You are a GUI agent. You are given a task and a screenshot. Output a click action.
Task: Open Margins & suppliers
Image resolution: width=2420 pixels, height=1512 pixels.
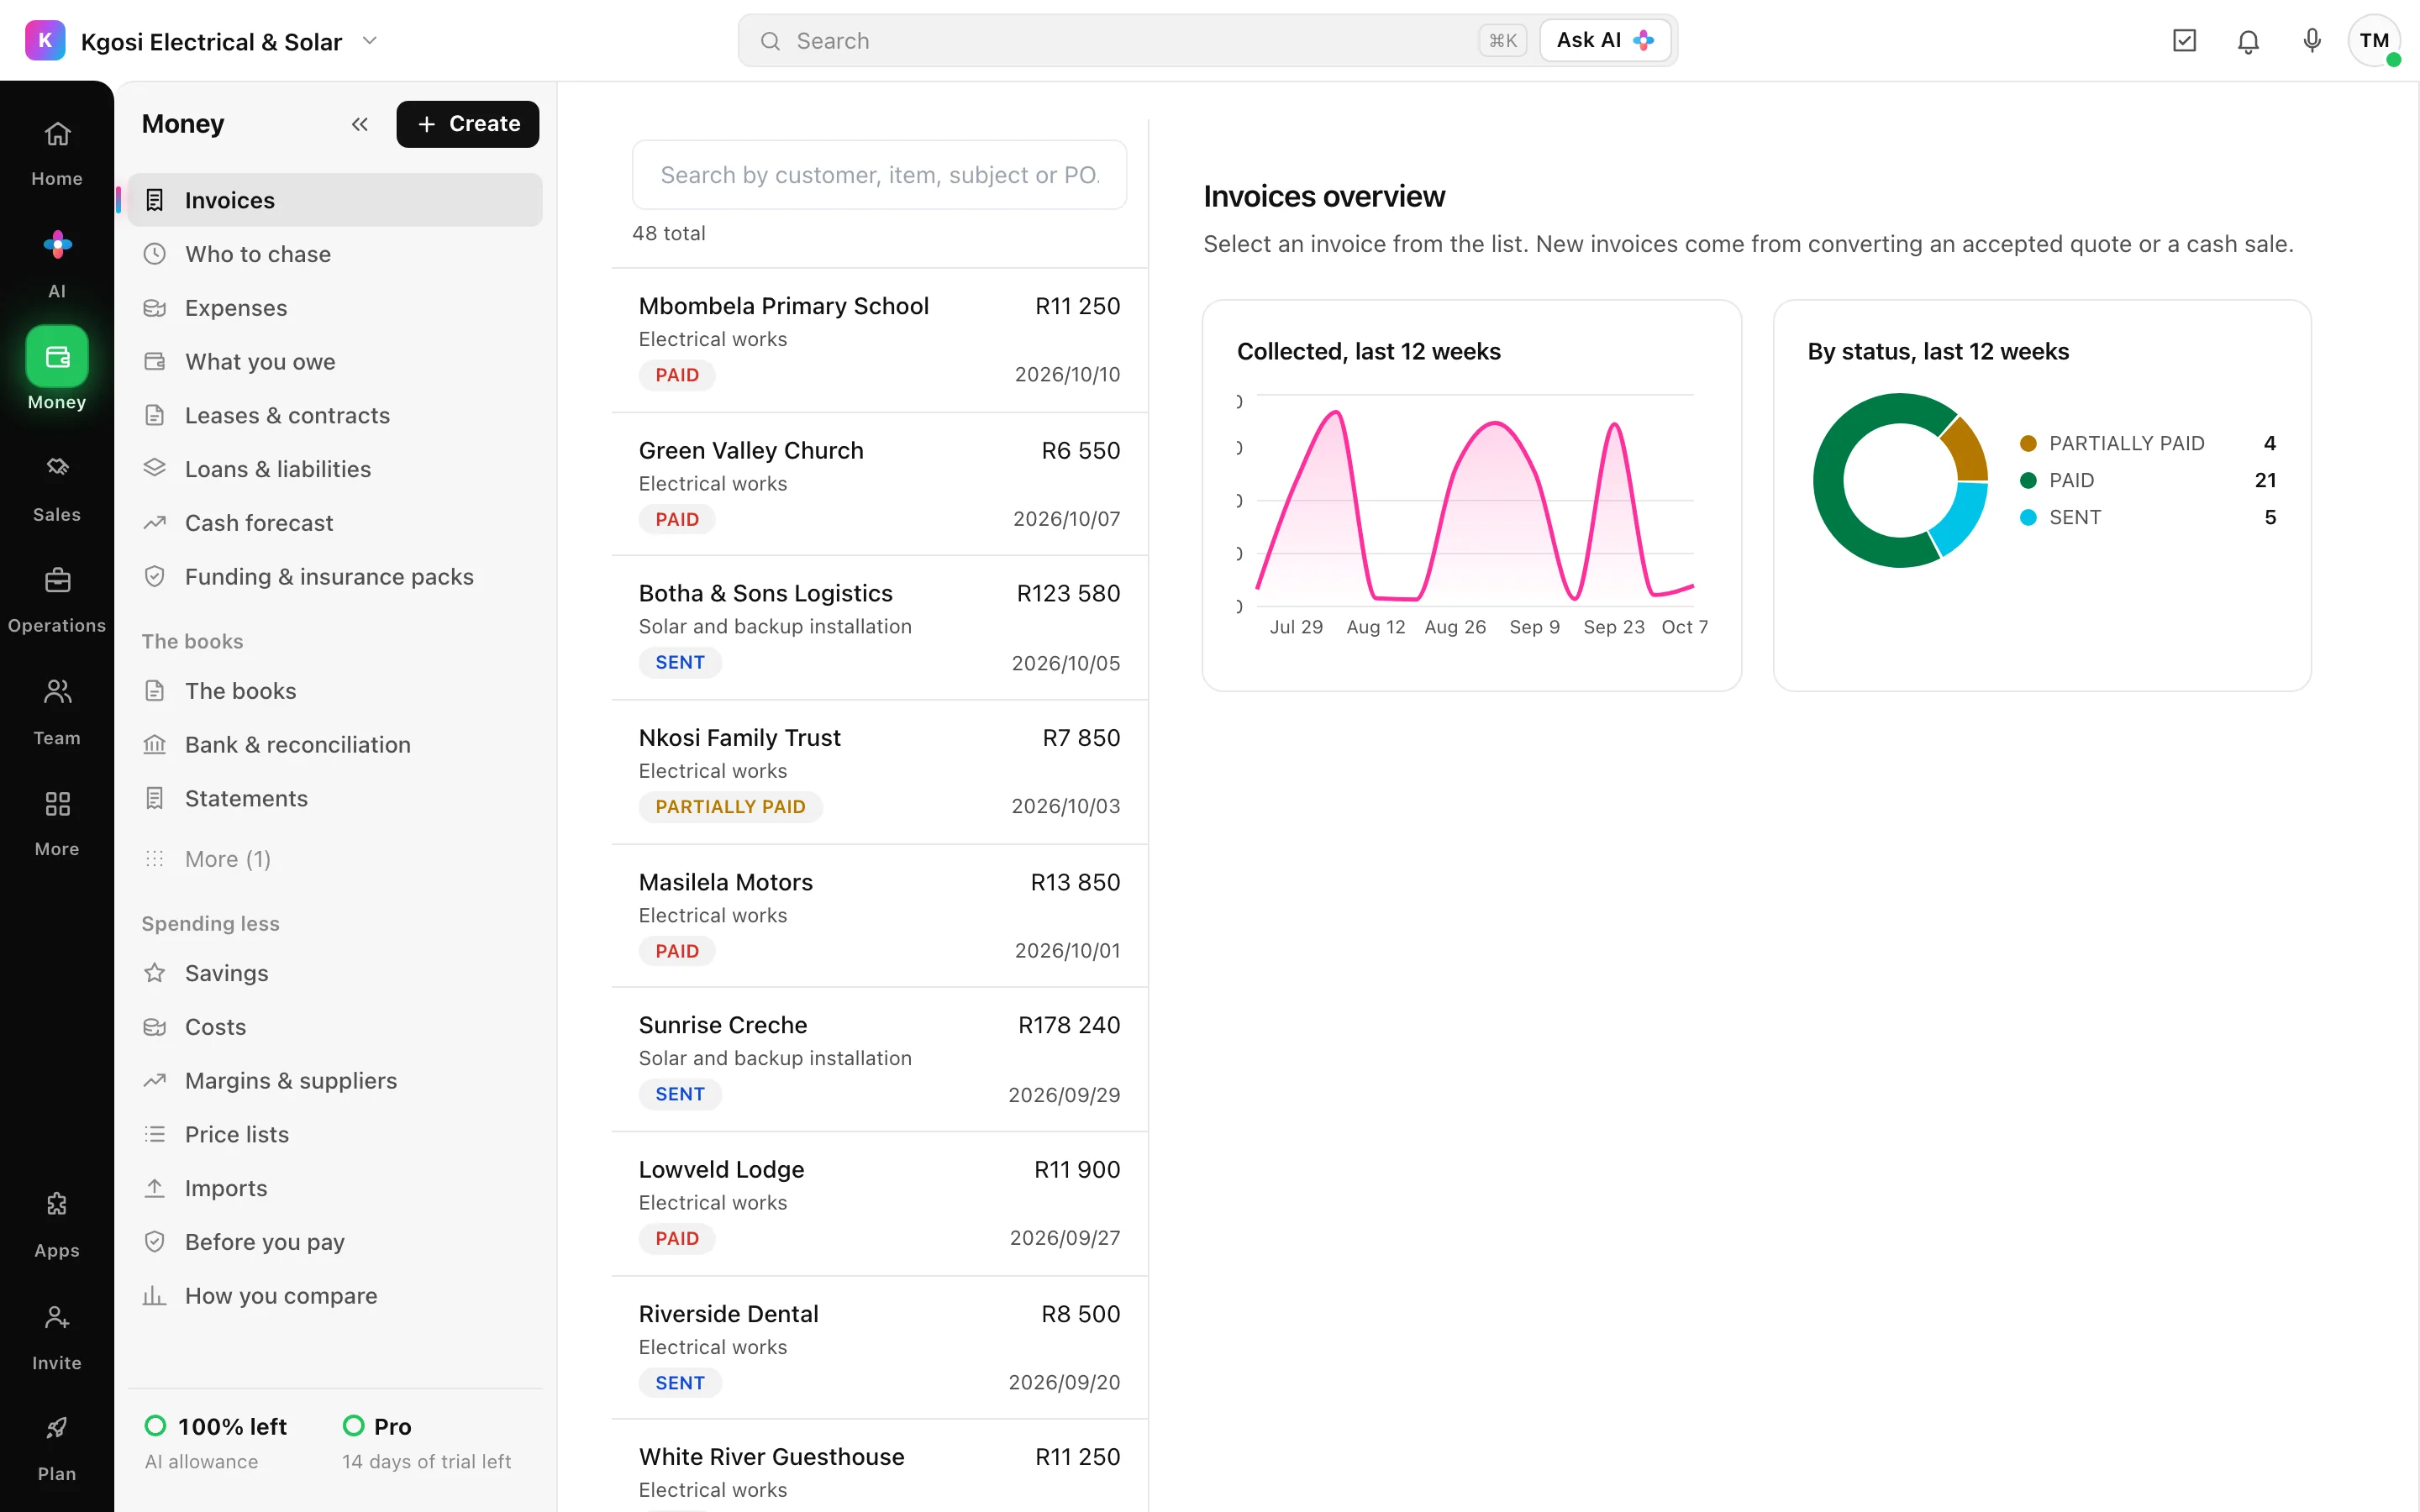[335, 1081]
